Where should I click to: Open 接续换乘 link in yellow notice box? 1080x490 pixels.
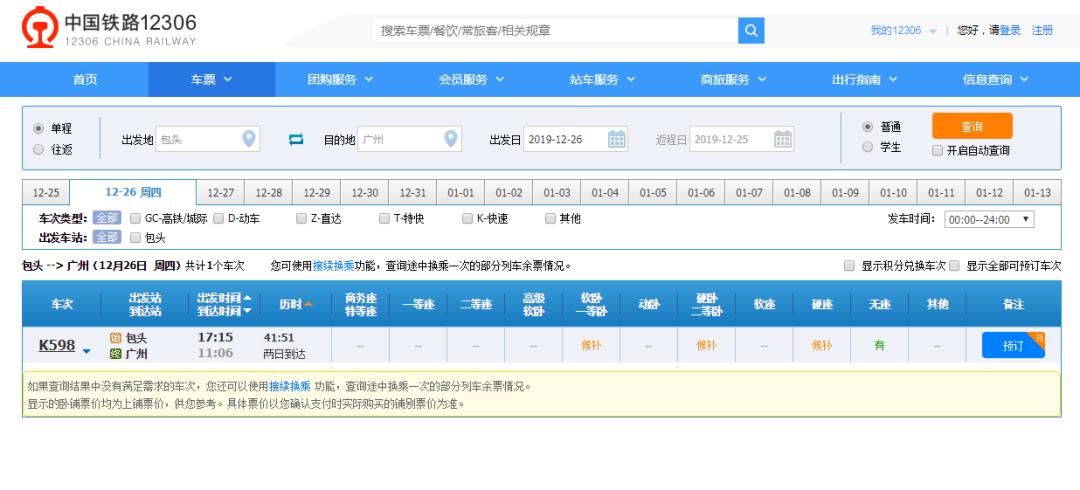[x=290, y=387]
